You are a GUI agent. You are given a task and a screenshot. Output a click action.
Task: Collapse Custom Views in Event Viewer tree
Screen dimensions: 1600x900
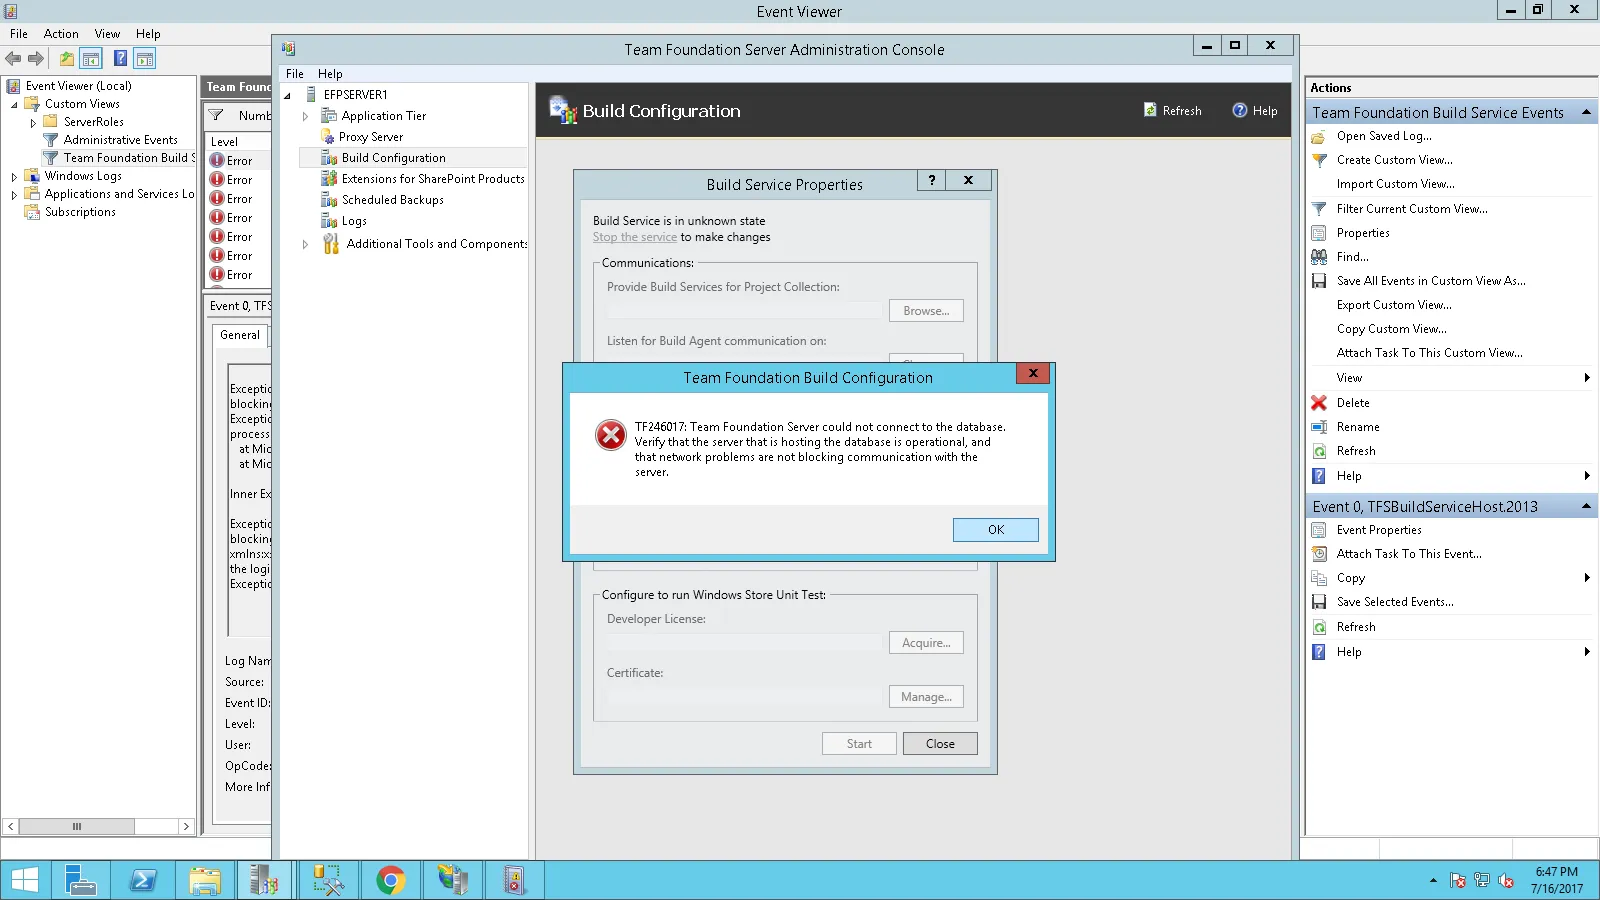tap(14, 105)
